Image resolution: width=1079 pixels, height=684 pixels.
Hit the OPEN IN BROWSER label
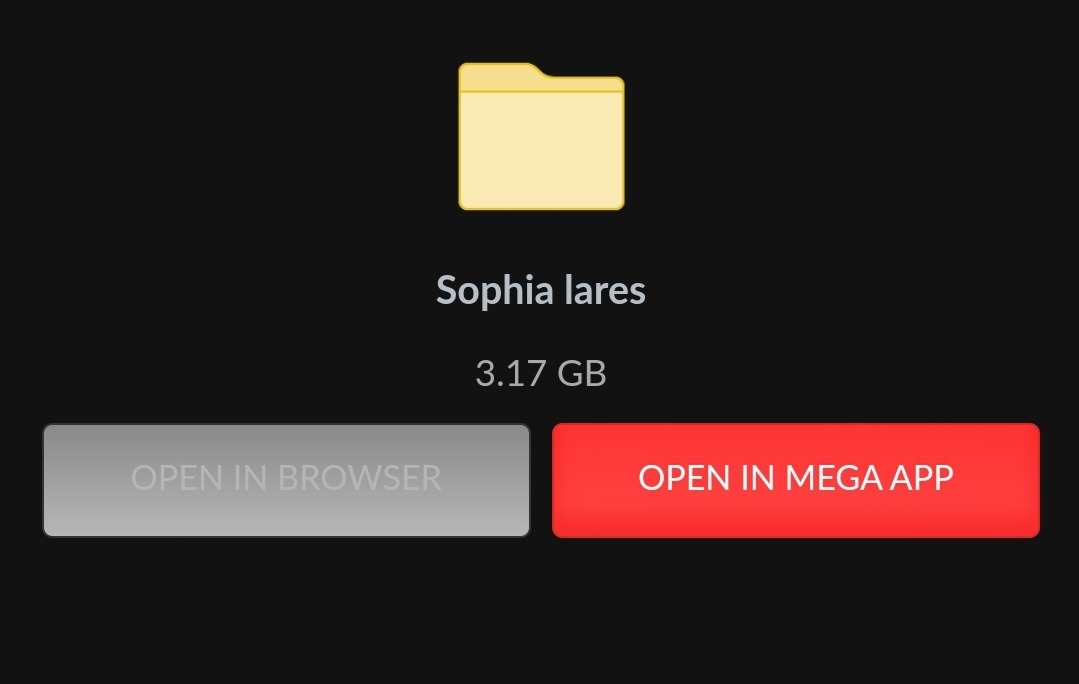point(286,478)
